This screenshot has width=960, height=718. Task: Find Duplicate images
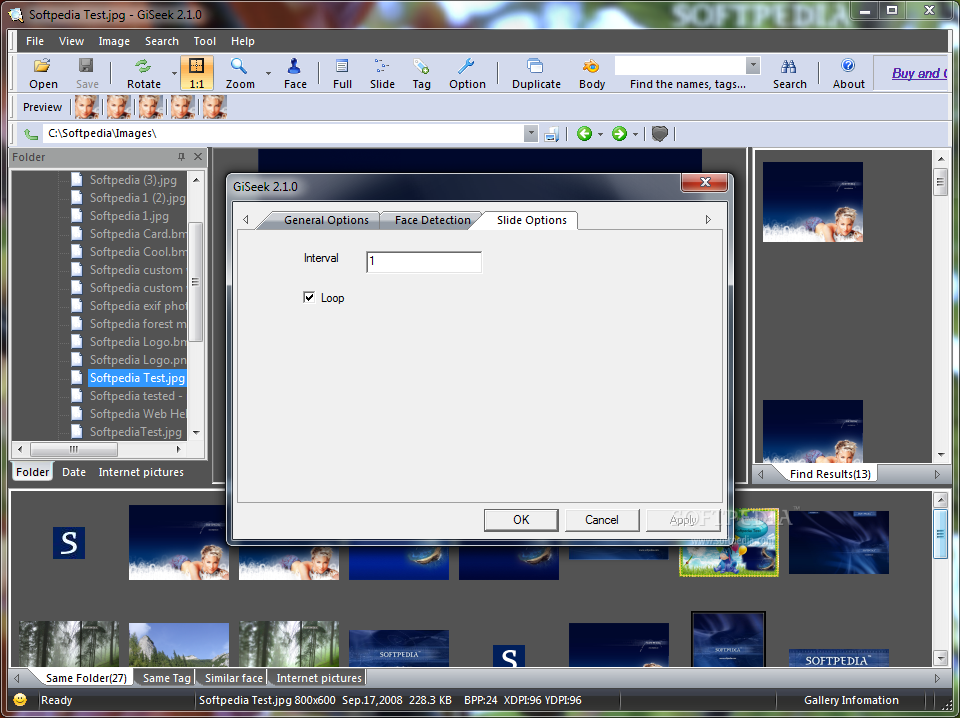(x=536, y=73)
